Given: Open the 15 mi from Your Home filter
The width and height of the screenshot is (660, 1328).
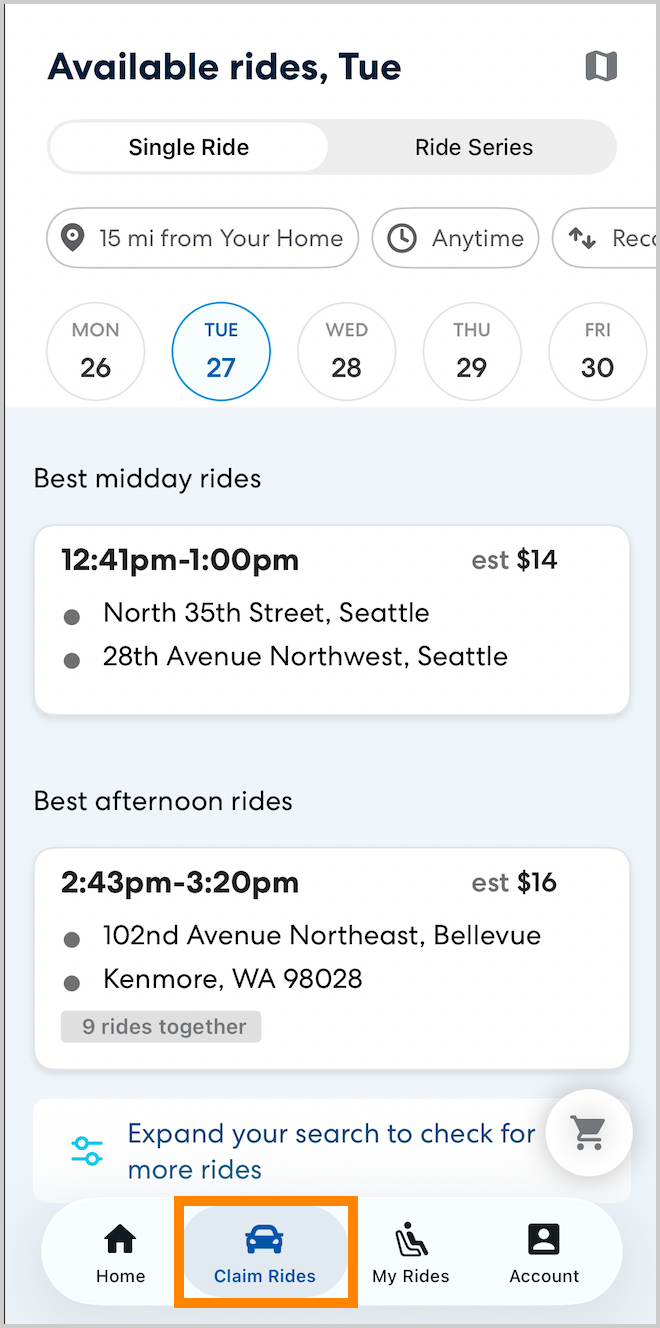Looking at the screenshot, I should point(202,238).
